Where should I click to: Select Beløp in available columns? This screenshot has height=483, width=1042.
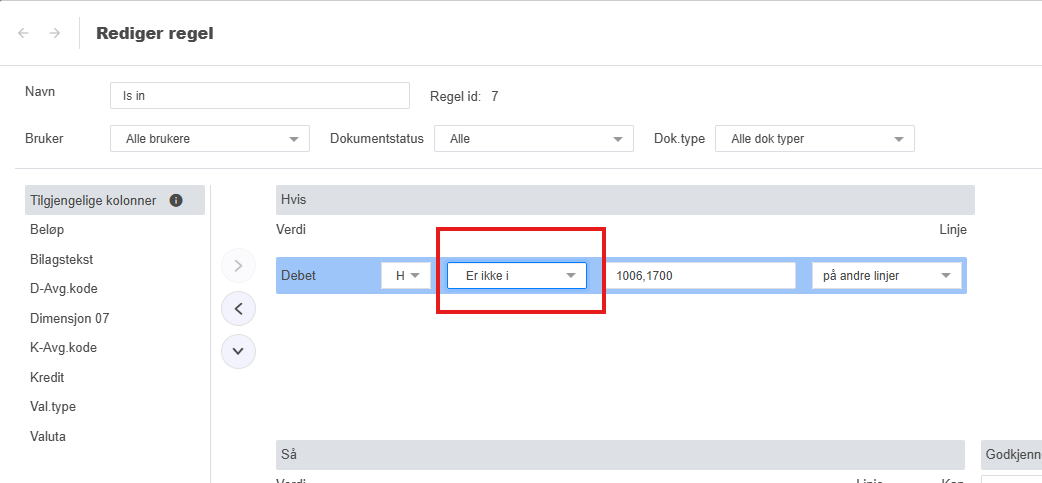click(47, 230)
